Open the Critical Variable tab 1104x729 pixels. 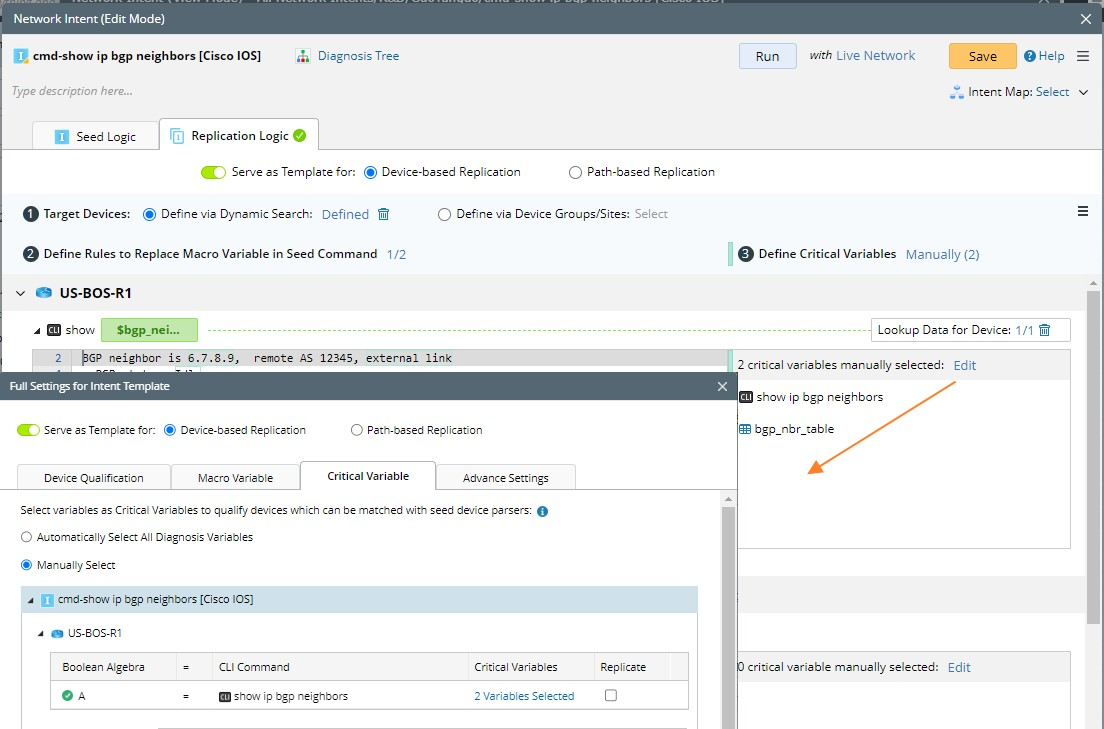(x=368, y=476)
